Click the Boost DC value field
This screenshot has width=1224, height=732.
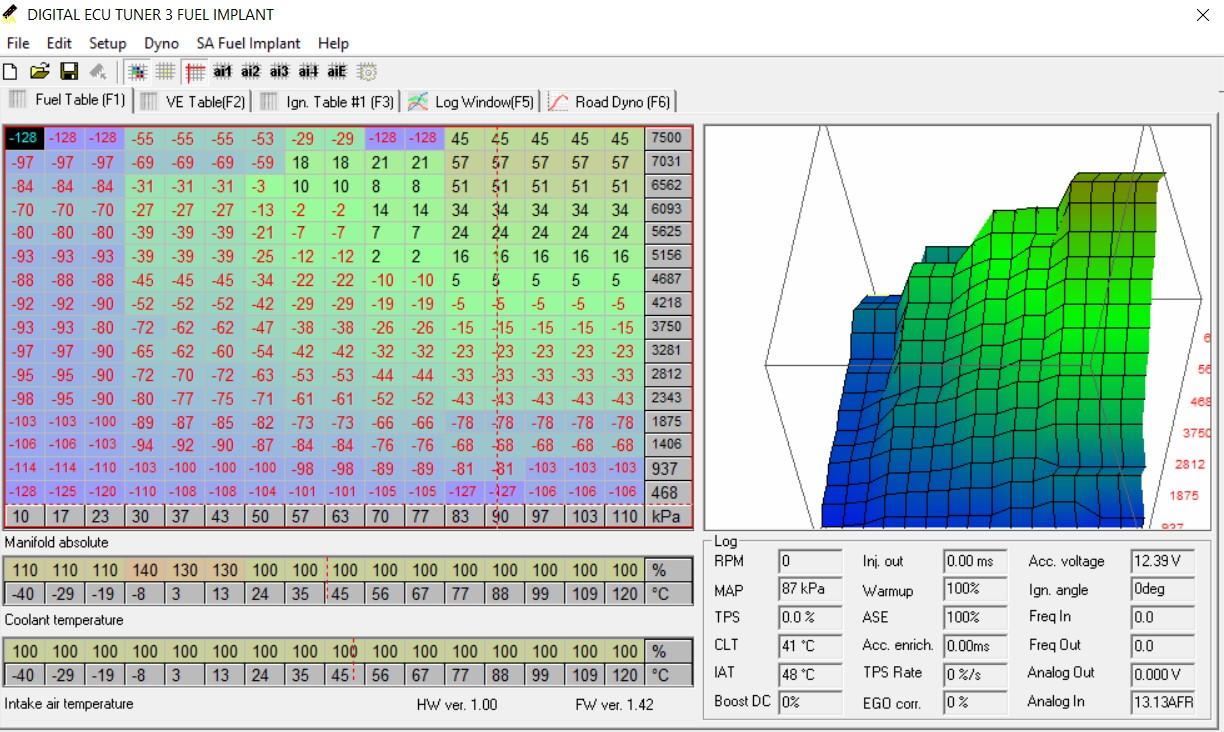click(810, 701)
